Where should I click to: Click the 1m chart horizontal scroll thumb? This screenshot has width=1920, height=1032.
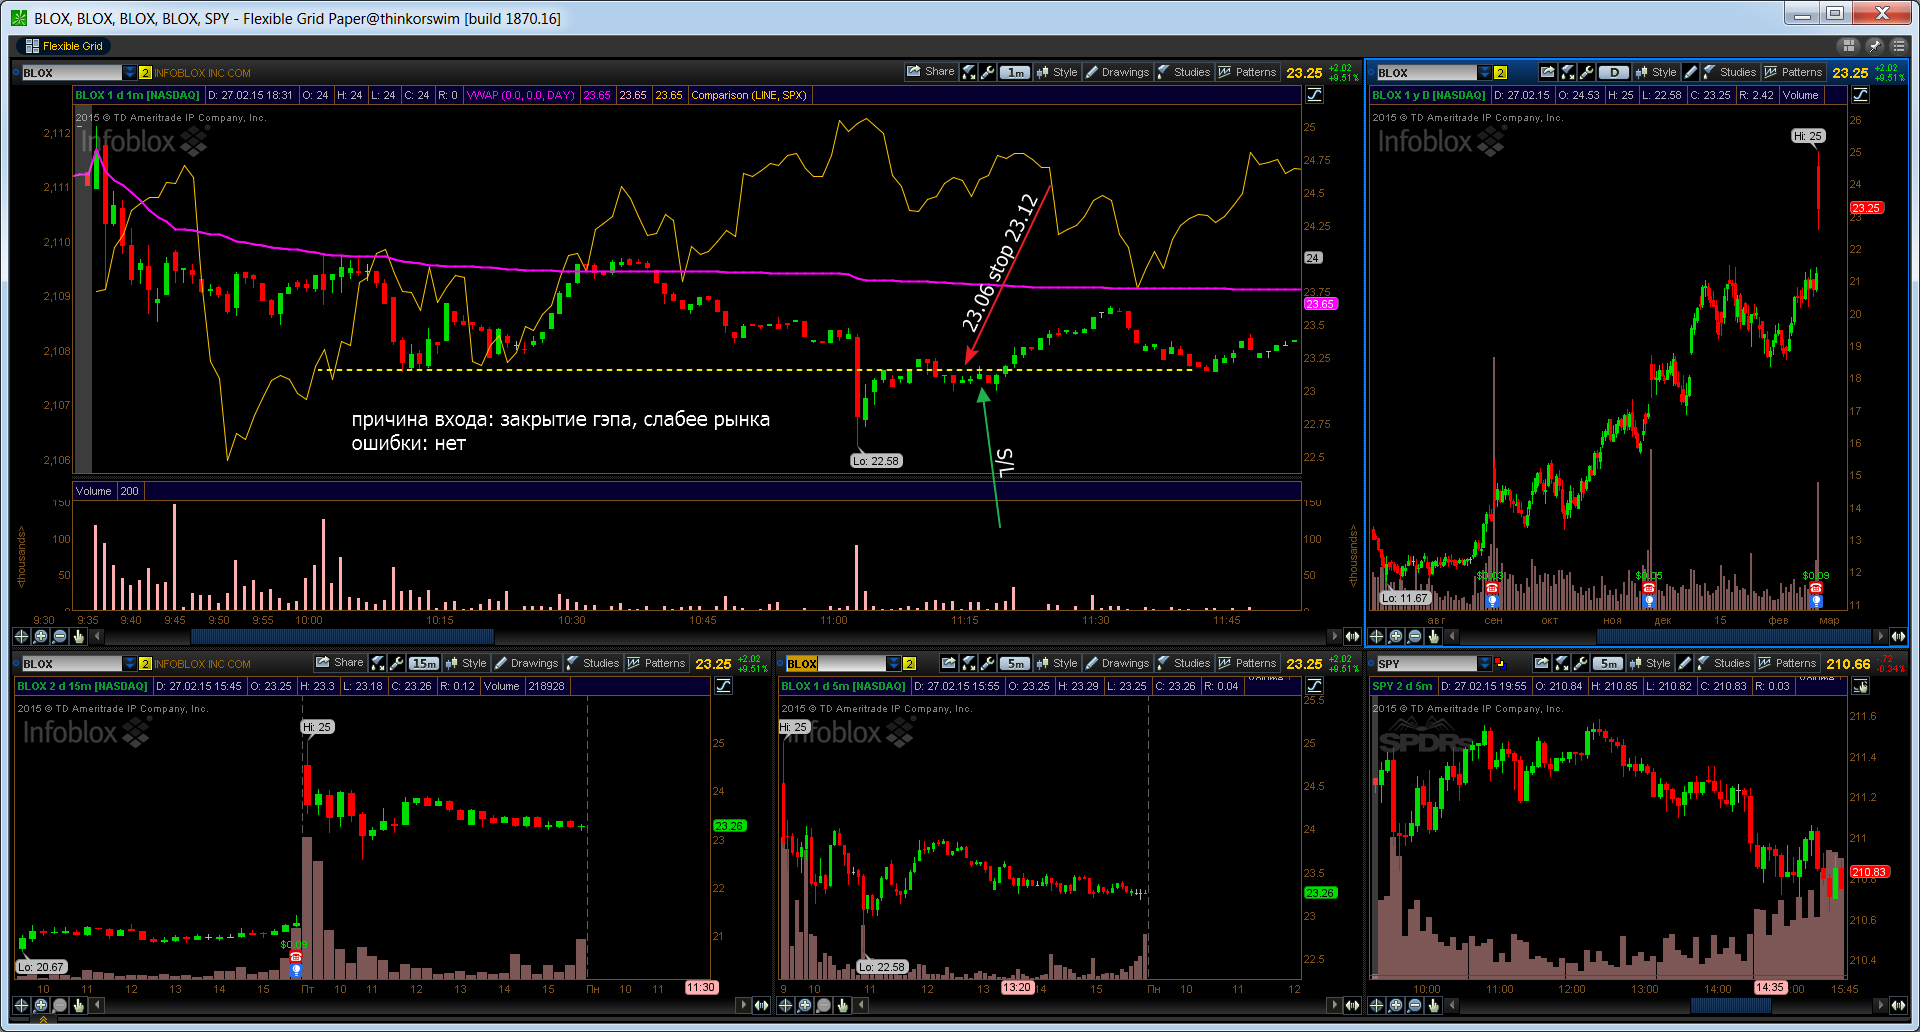coord(342,636)
